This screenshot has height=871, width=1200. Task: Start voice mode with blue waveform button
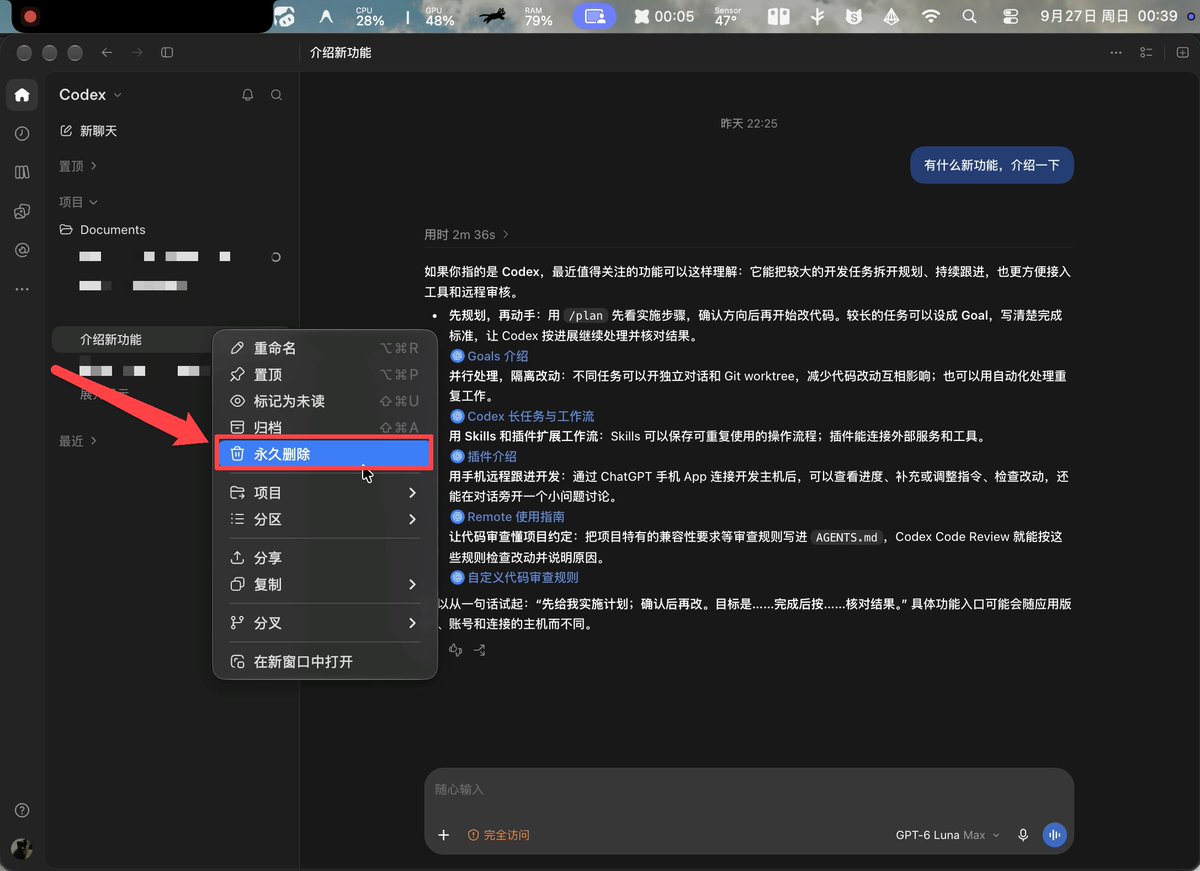1054,835
